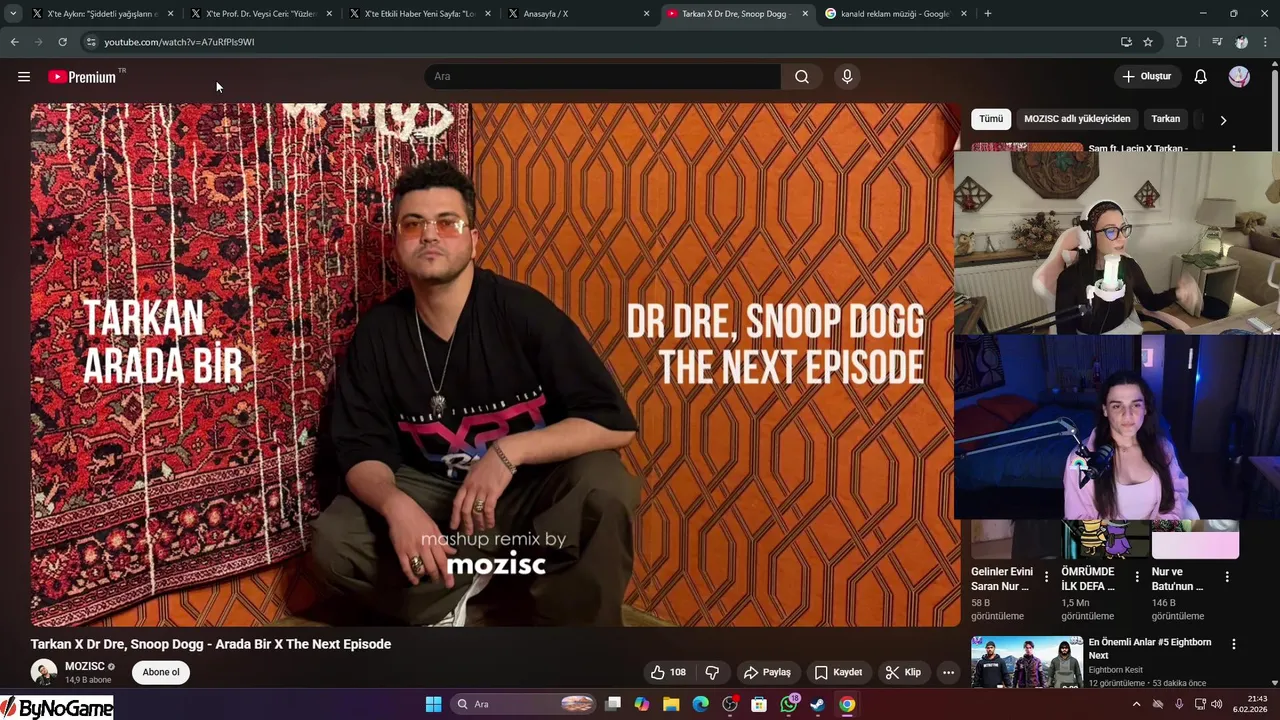Select MOZISC adlı yükleyiciden chip
The height and width of the screenshot is (720, 1280).
[1077, 119]
